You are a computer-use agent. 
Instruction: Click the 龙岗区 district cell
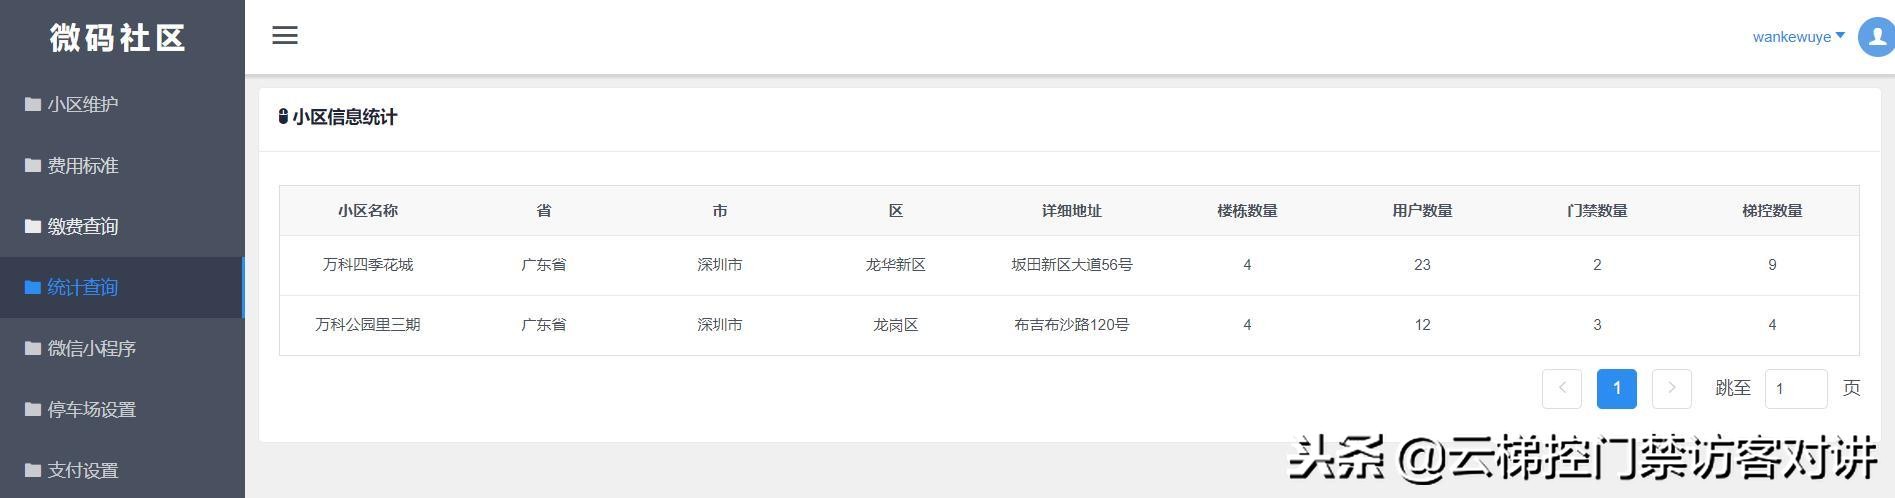click(896, 325)
